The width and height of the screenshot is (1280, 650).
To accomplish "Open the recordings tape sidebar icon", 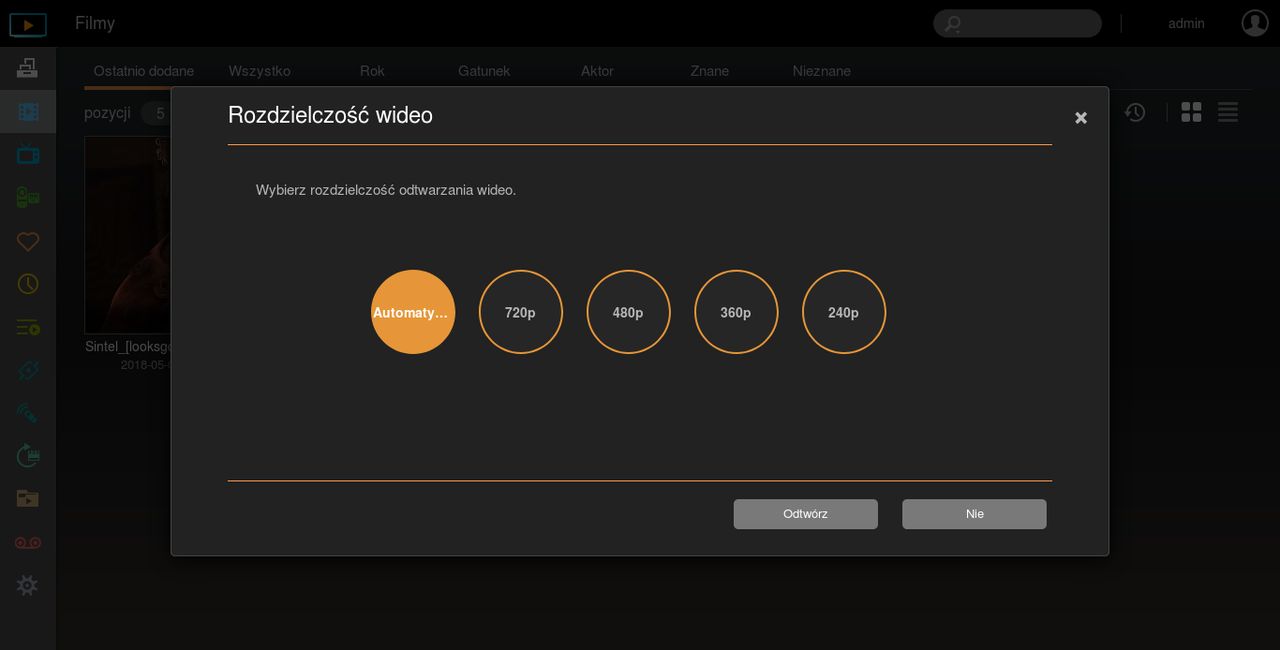I will coord(28,542).
